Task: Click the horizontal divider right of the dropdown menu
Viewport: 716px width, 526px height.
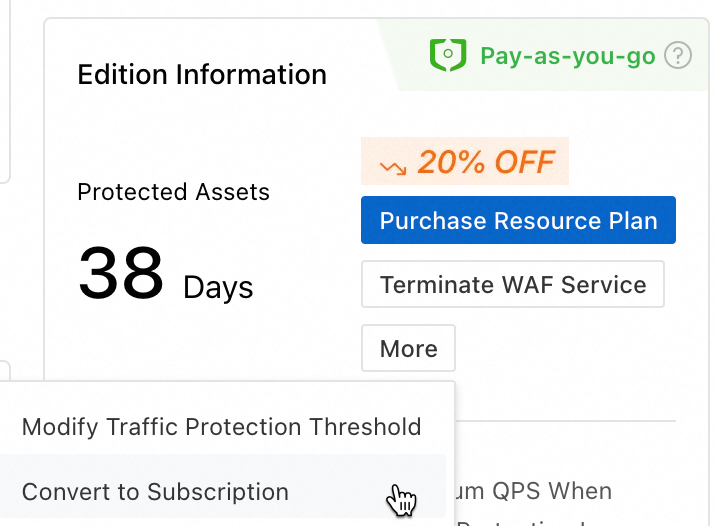Action: point(566,421)
